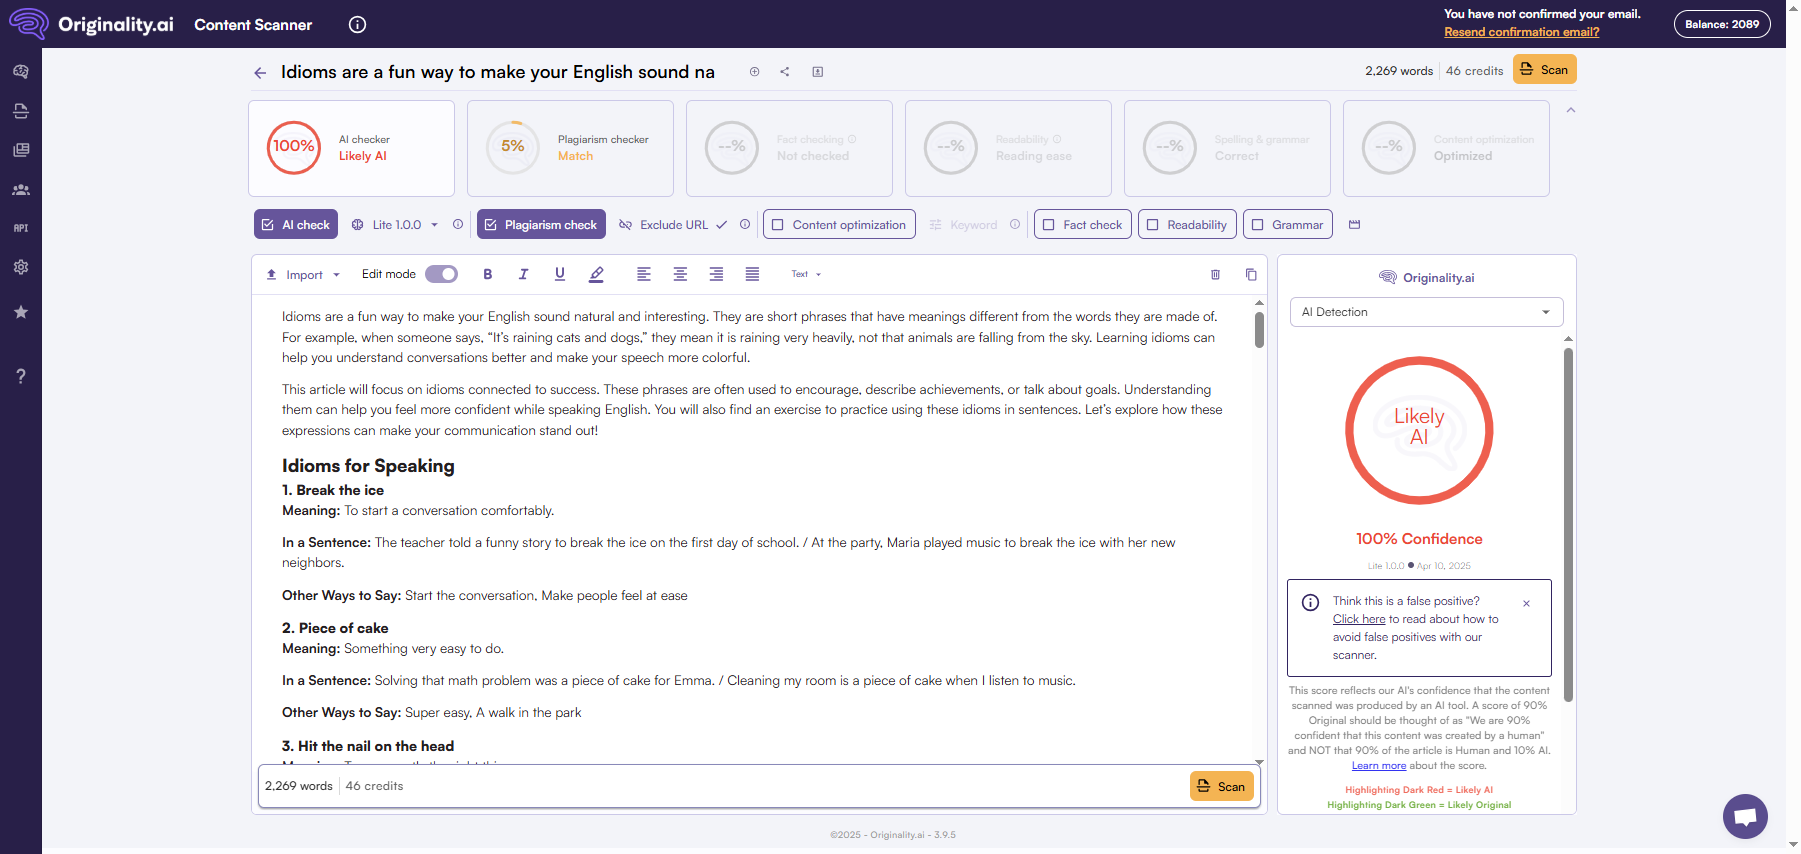1801x854 pixels.
Task: Click the info icon next to Keyword
Action: pos(1015,225)
